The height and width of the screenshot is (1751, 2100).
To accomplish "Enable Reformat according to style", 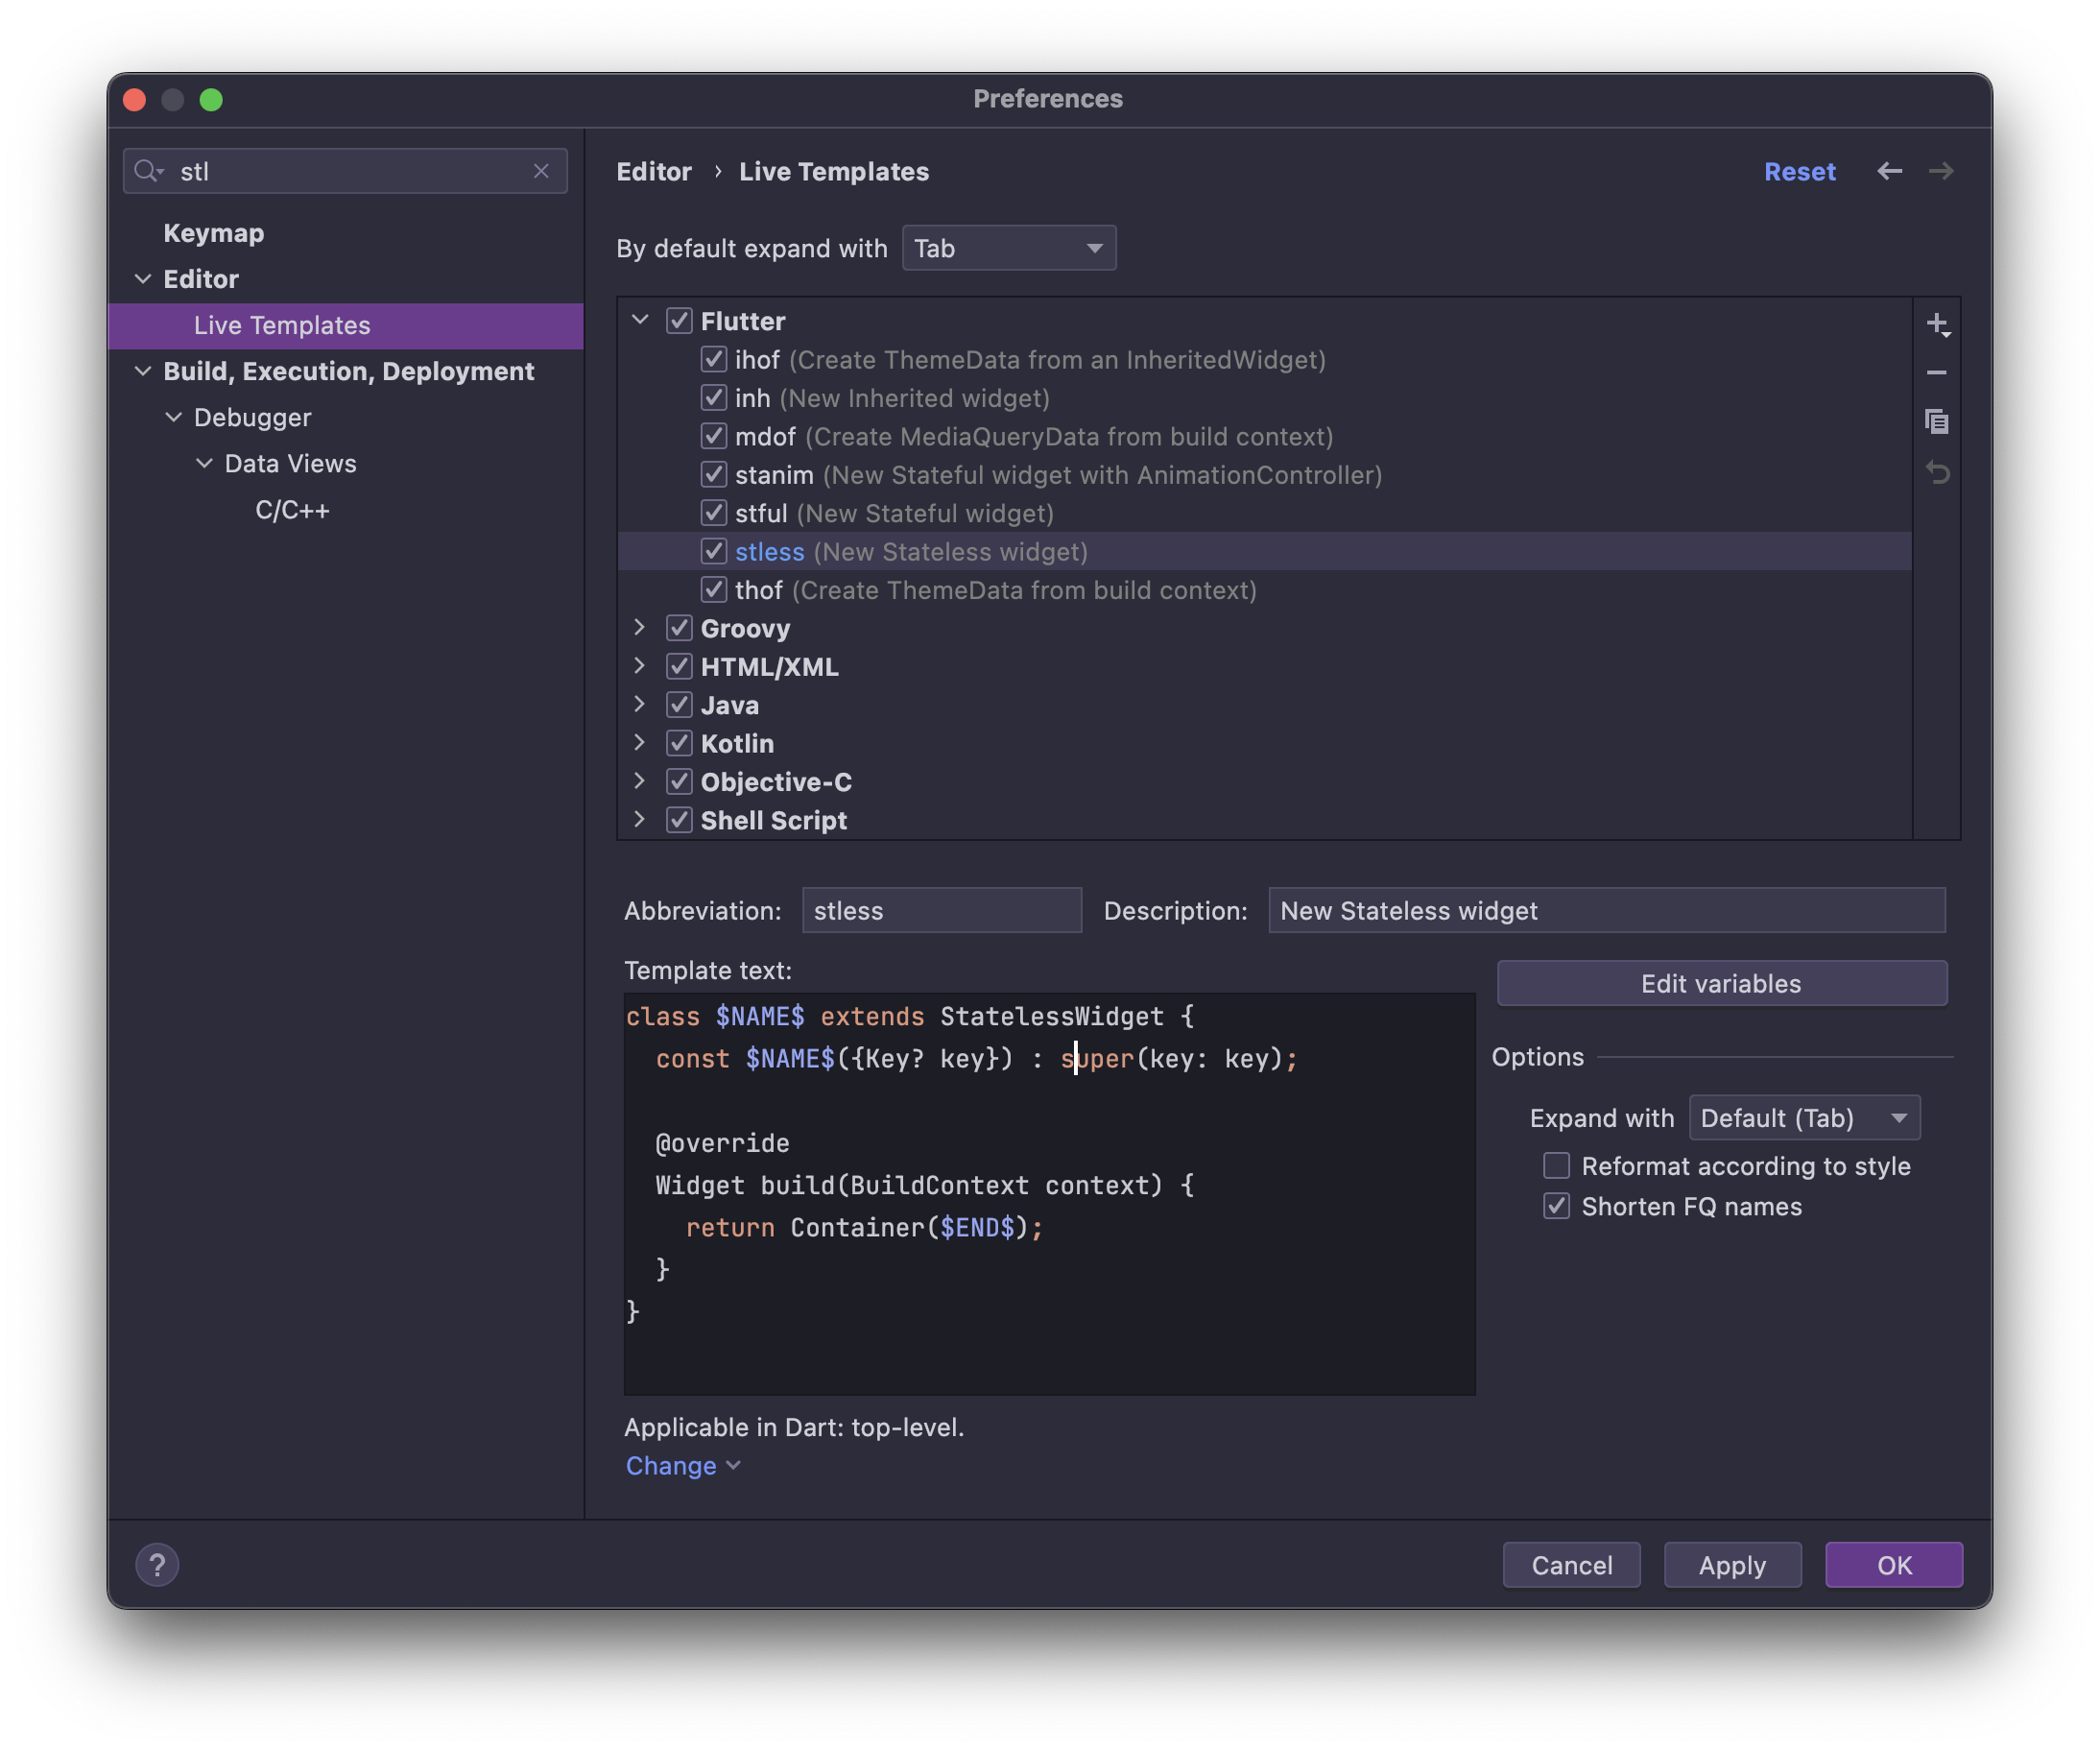I will coord(1556,1166).
